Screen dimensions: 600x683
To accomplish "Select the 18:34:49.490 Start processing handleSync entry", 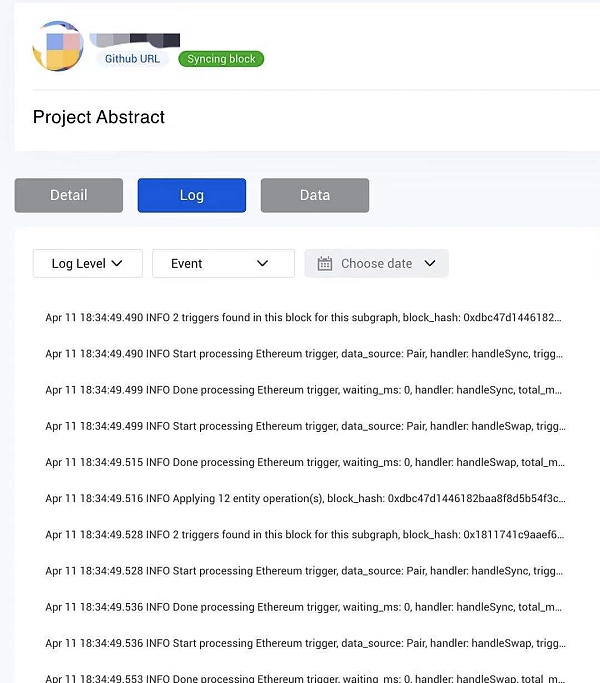I will pos(303,354).
